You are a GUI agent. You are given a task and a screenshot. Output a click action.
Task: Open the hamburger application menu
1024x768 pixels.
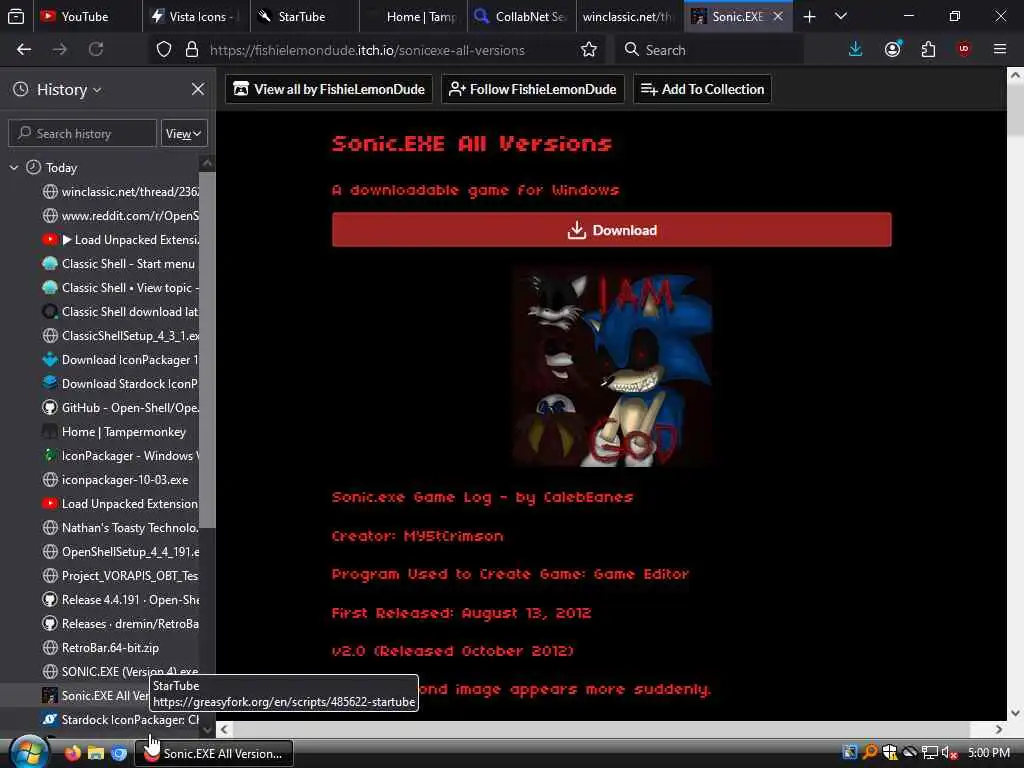coord(1000,50)
